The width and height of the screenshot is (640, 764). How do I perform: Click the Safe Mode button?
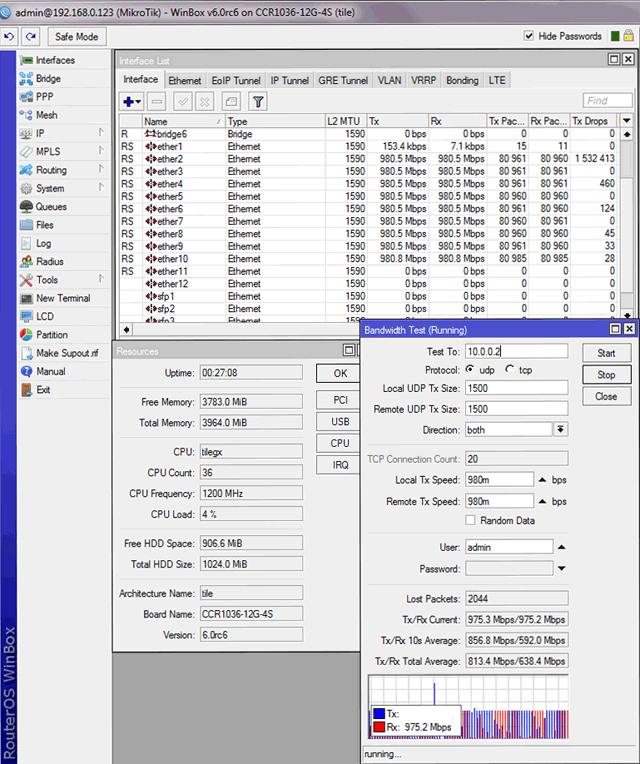pyautogui.click(x=76, y=37)
